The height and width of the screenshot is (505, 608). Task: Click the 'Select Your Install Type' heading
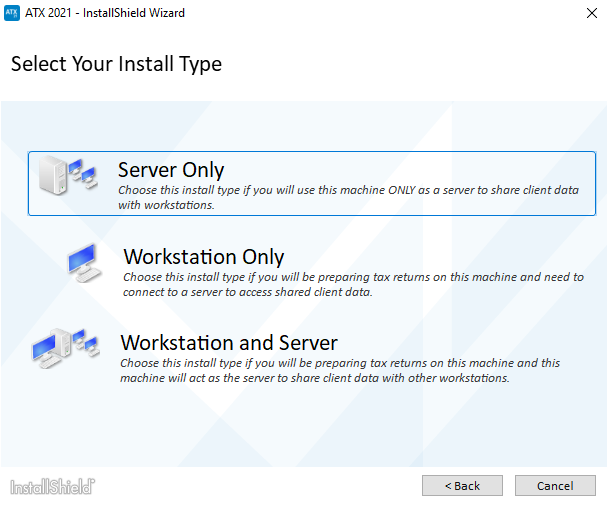coord(116,65)
